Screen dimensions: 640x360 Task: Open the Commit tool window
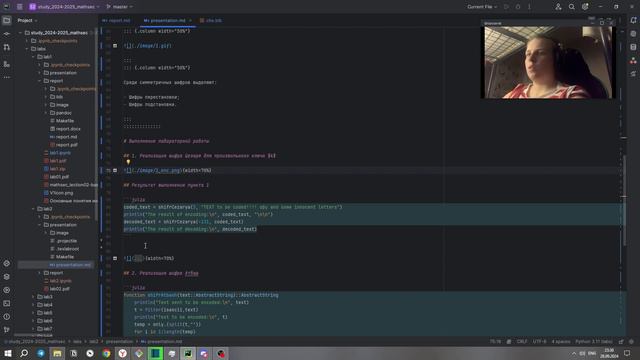coord(7,34)
